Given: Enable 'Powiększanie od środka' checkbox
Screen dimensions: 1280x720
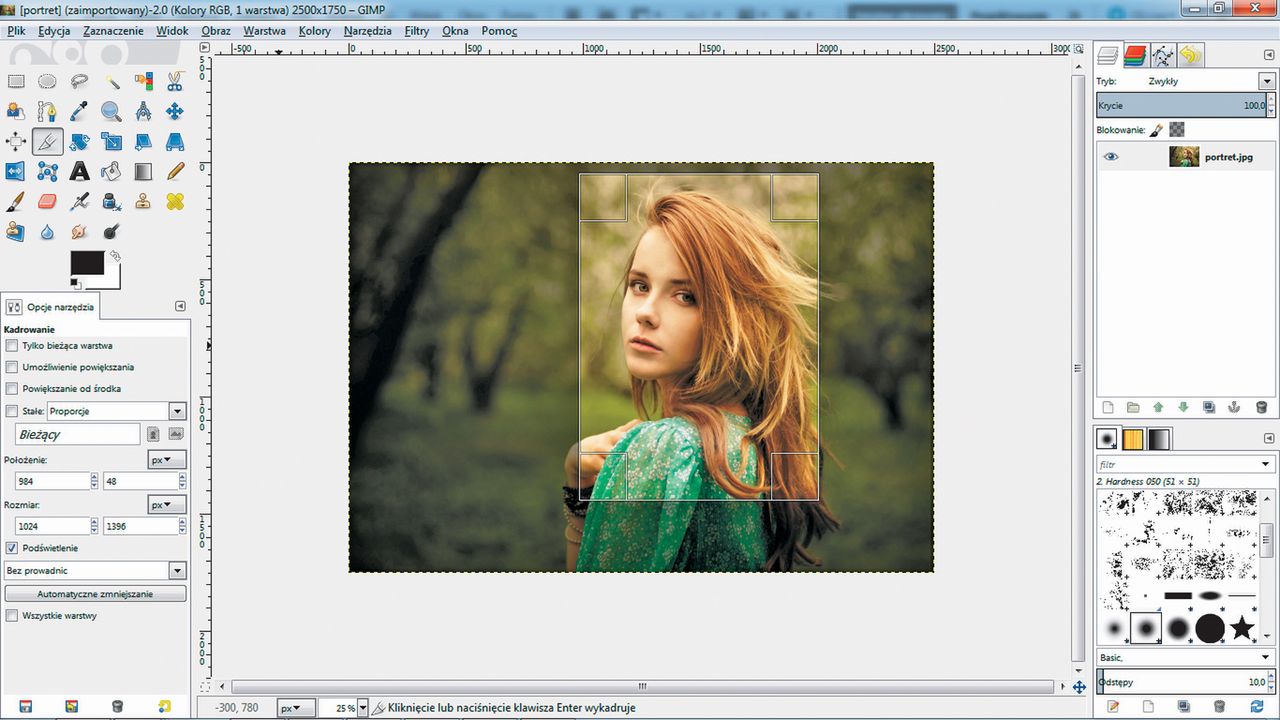Looking at the screenshot, I should [12, 388].
